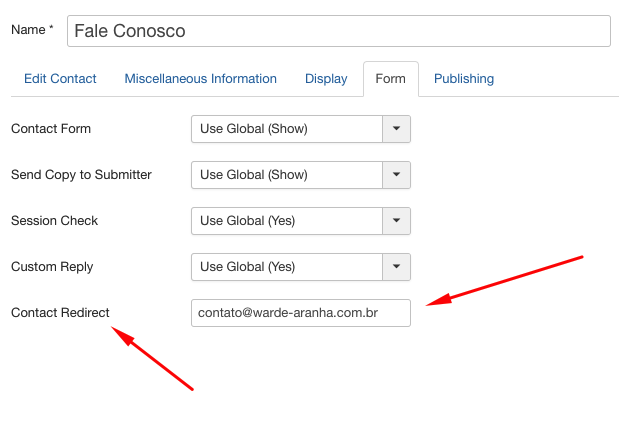619x431 pixels.
Task: Click the Contact Form dropdown arrow button
Action: coord(397,129)
